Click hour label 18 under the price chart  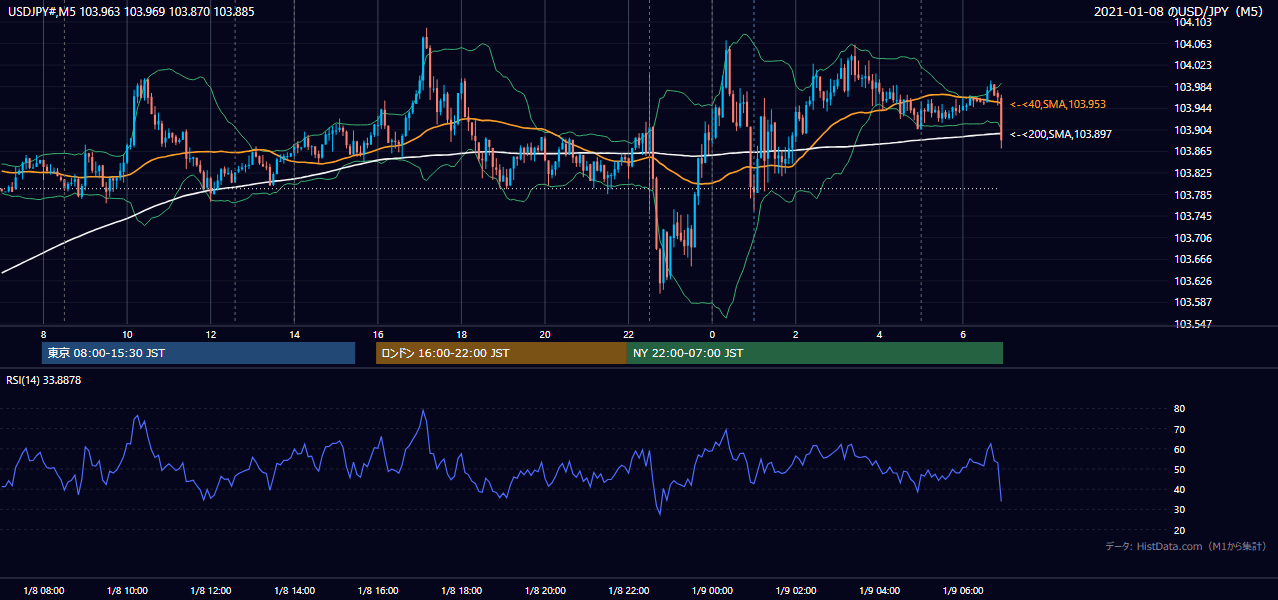461,334
